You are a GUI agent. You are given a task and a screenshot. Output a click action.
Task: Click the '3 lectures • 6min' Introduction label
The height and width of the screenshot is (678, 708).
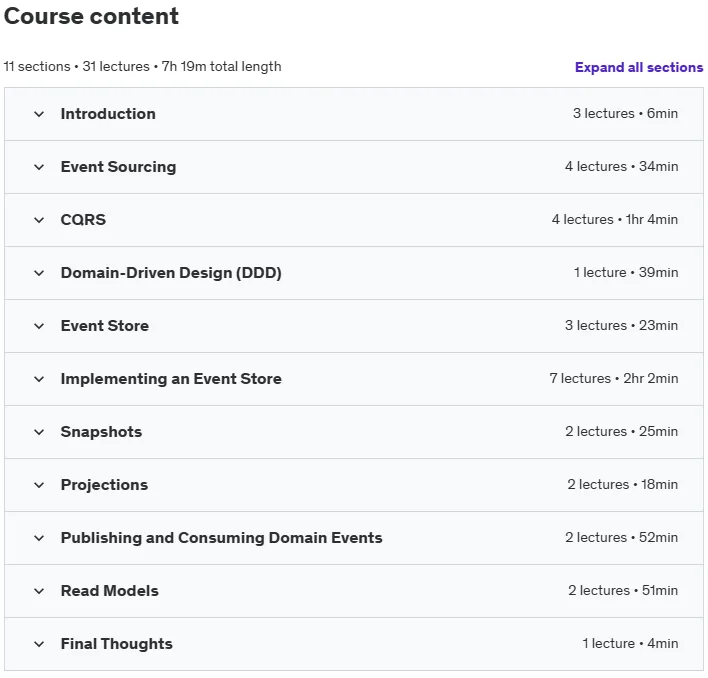[625, 113]
